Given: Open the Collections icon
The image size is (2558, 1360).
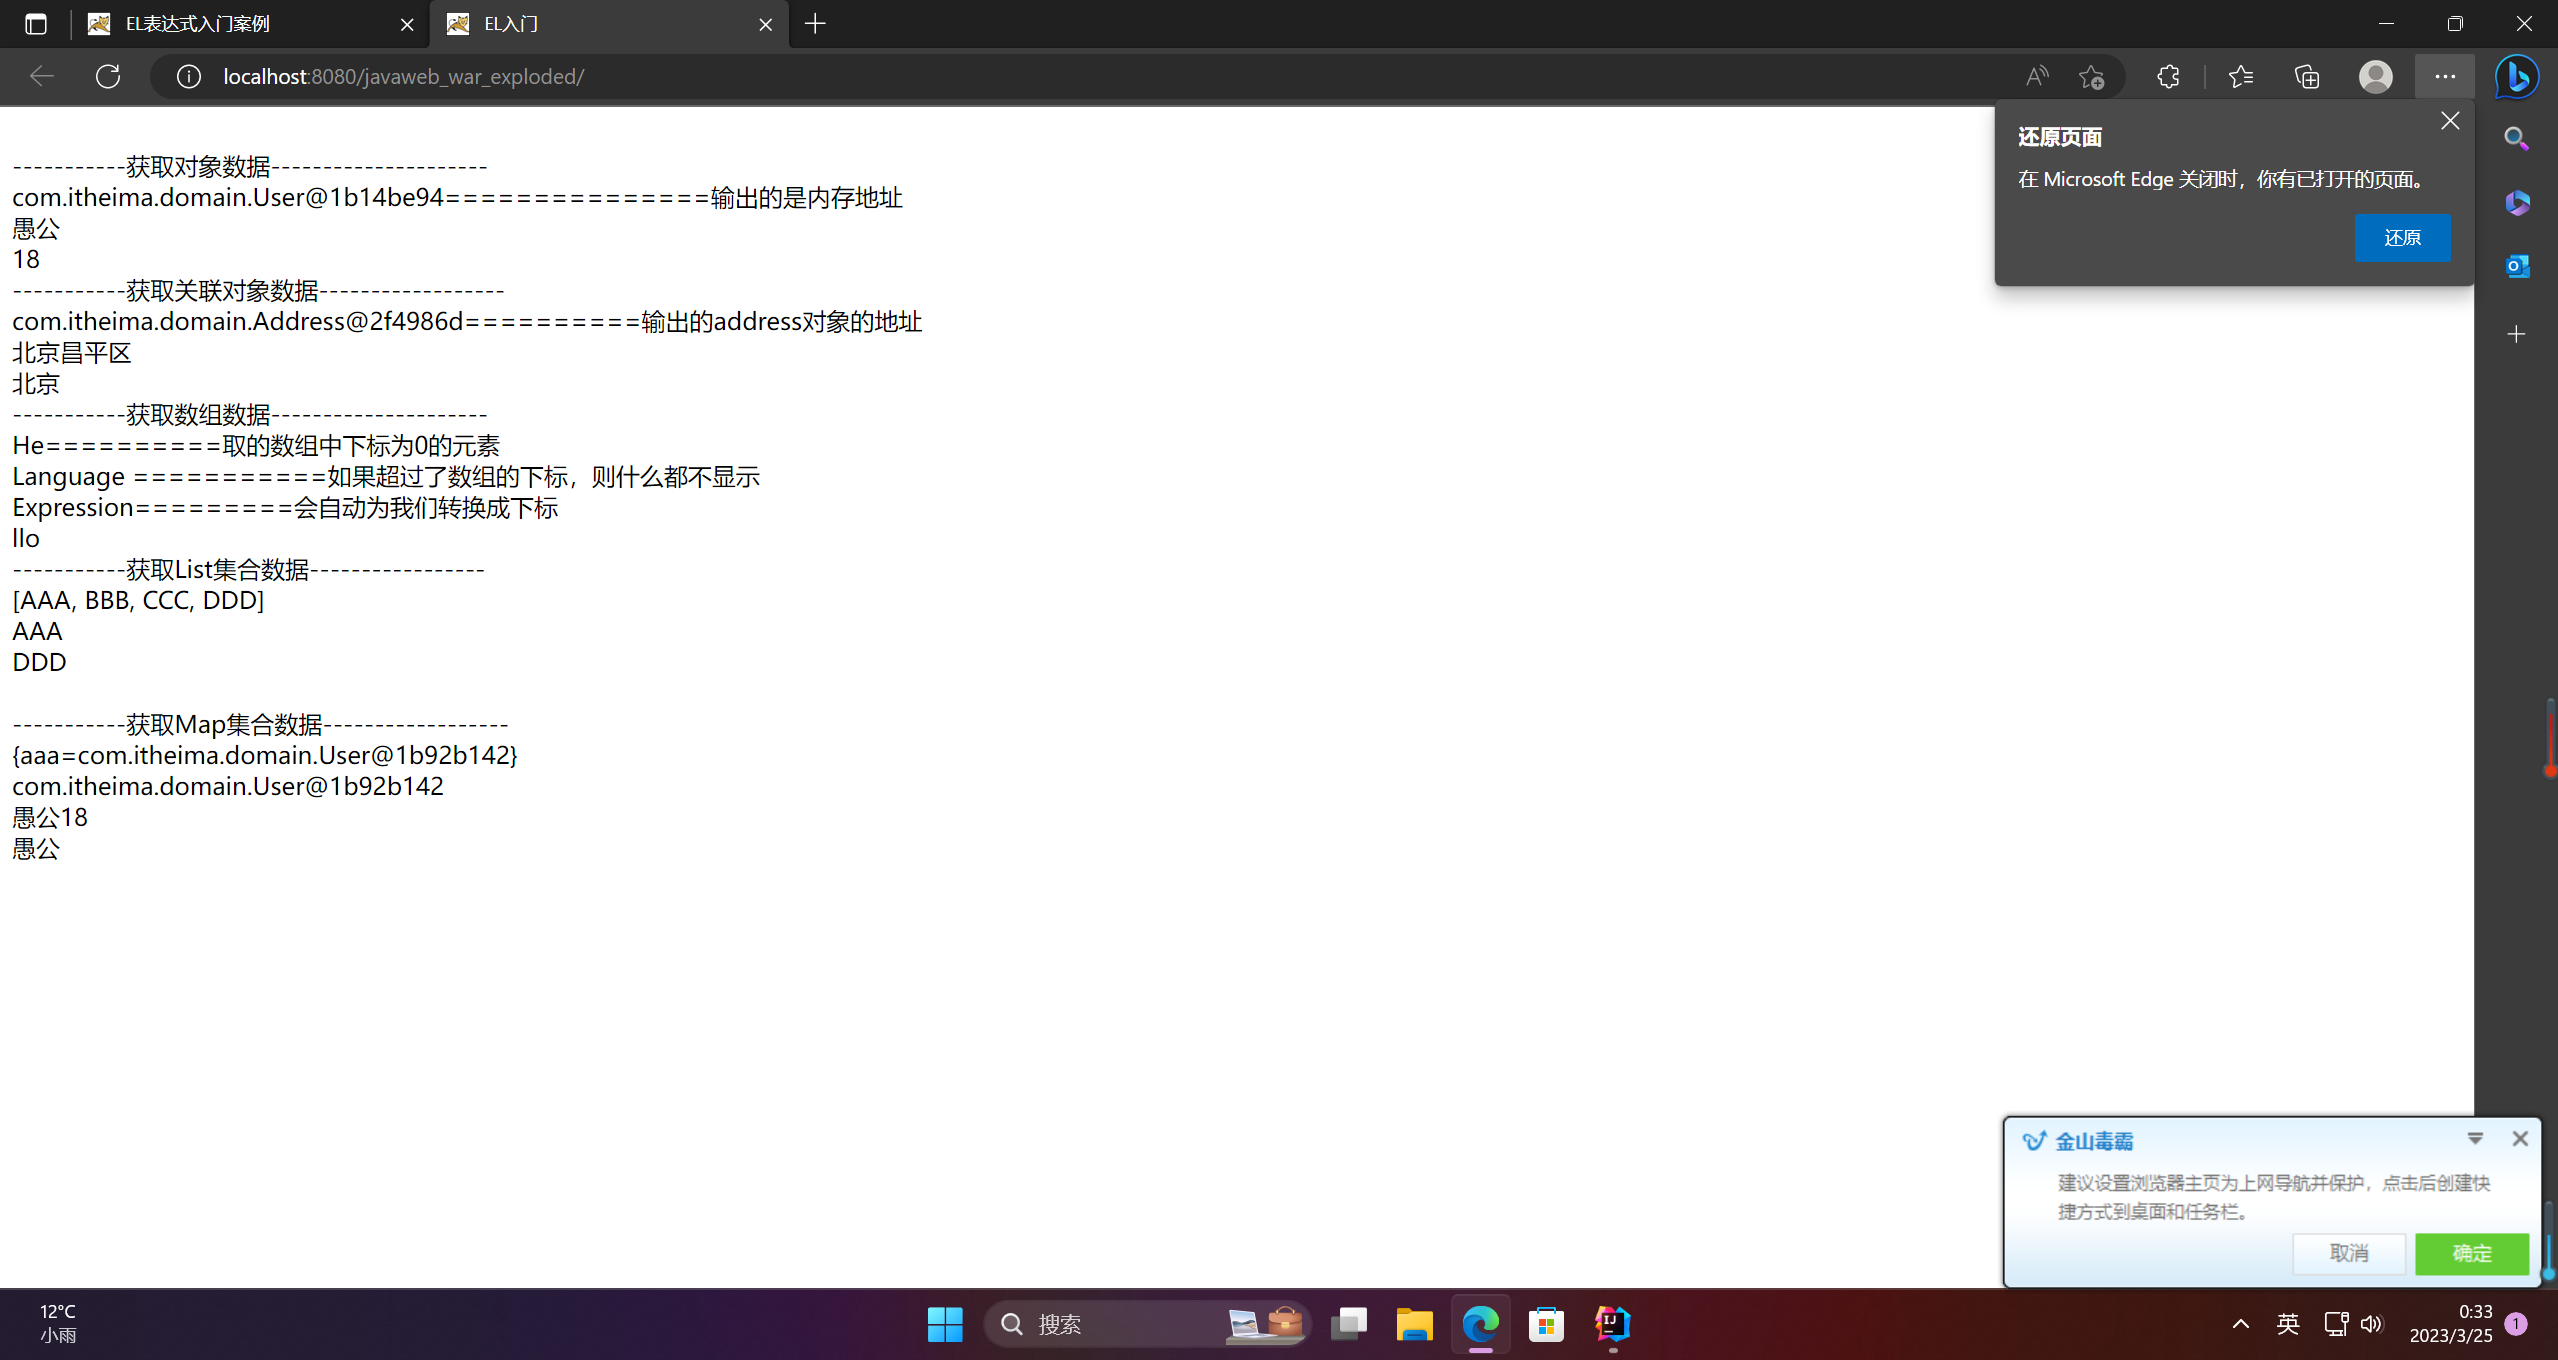Looking at the screenshot, I should coord(2307,76).
